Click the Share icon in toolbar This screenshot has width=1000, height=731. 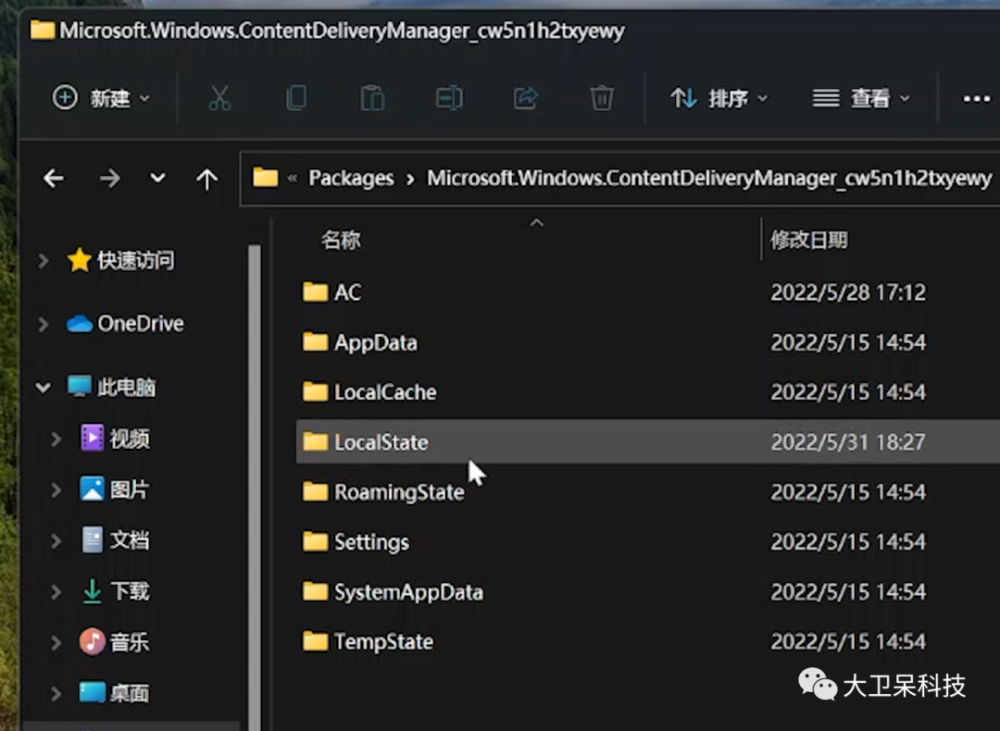point(525,98)
